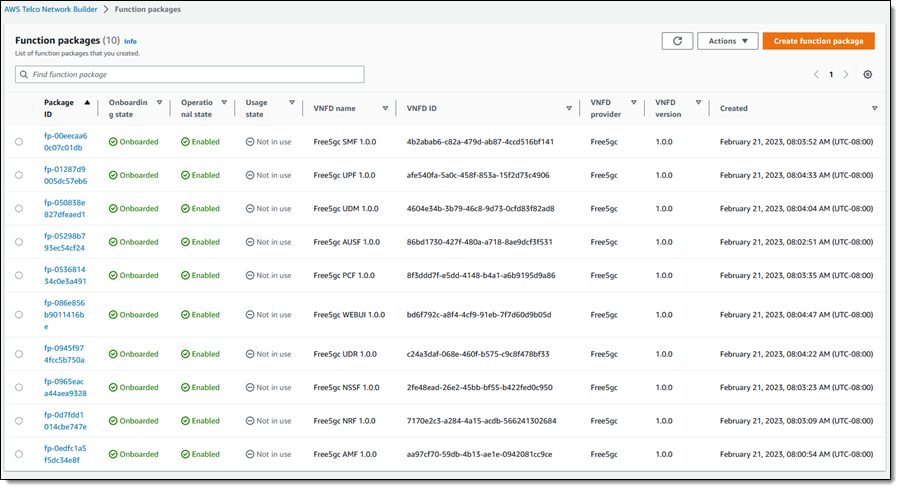Click Free5gc PCF 1.0.0 cell
This screenshot has height=490, width=901.
[344, 275]
